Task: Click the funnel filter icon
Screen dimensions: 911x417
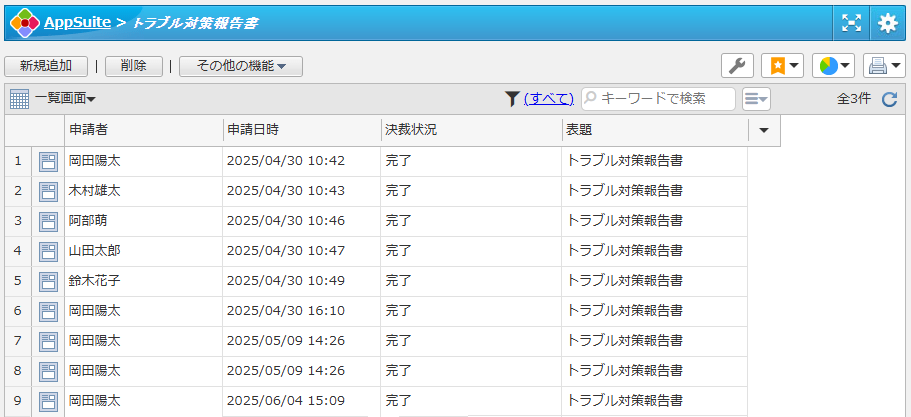Action: pos(512,98)
